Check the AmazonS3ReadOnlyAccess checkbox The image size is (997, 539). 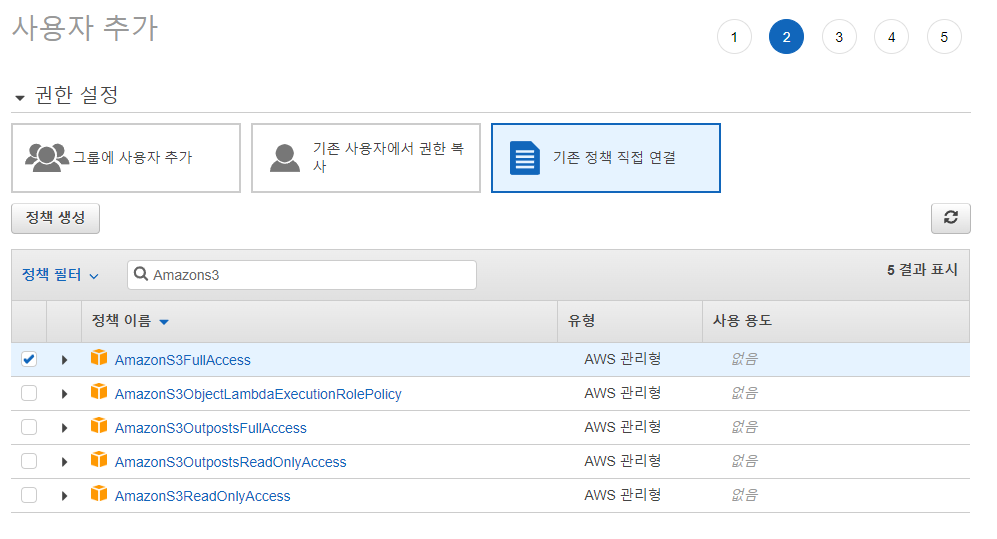coord(29,495)
